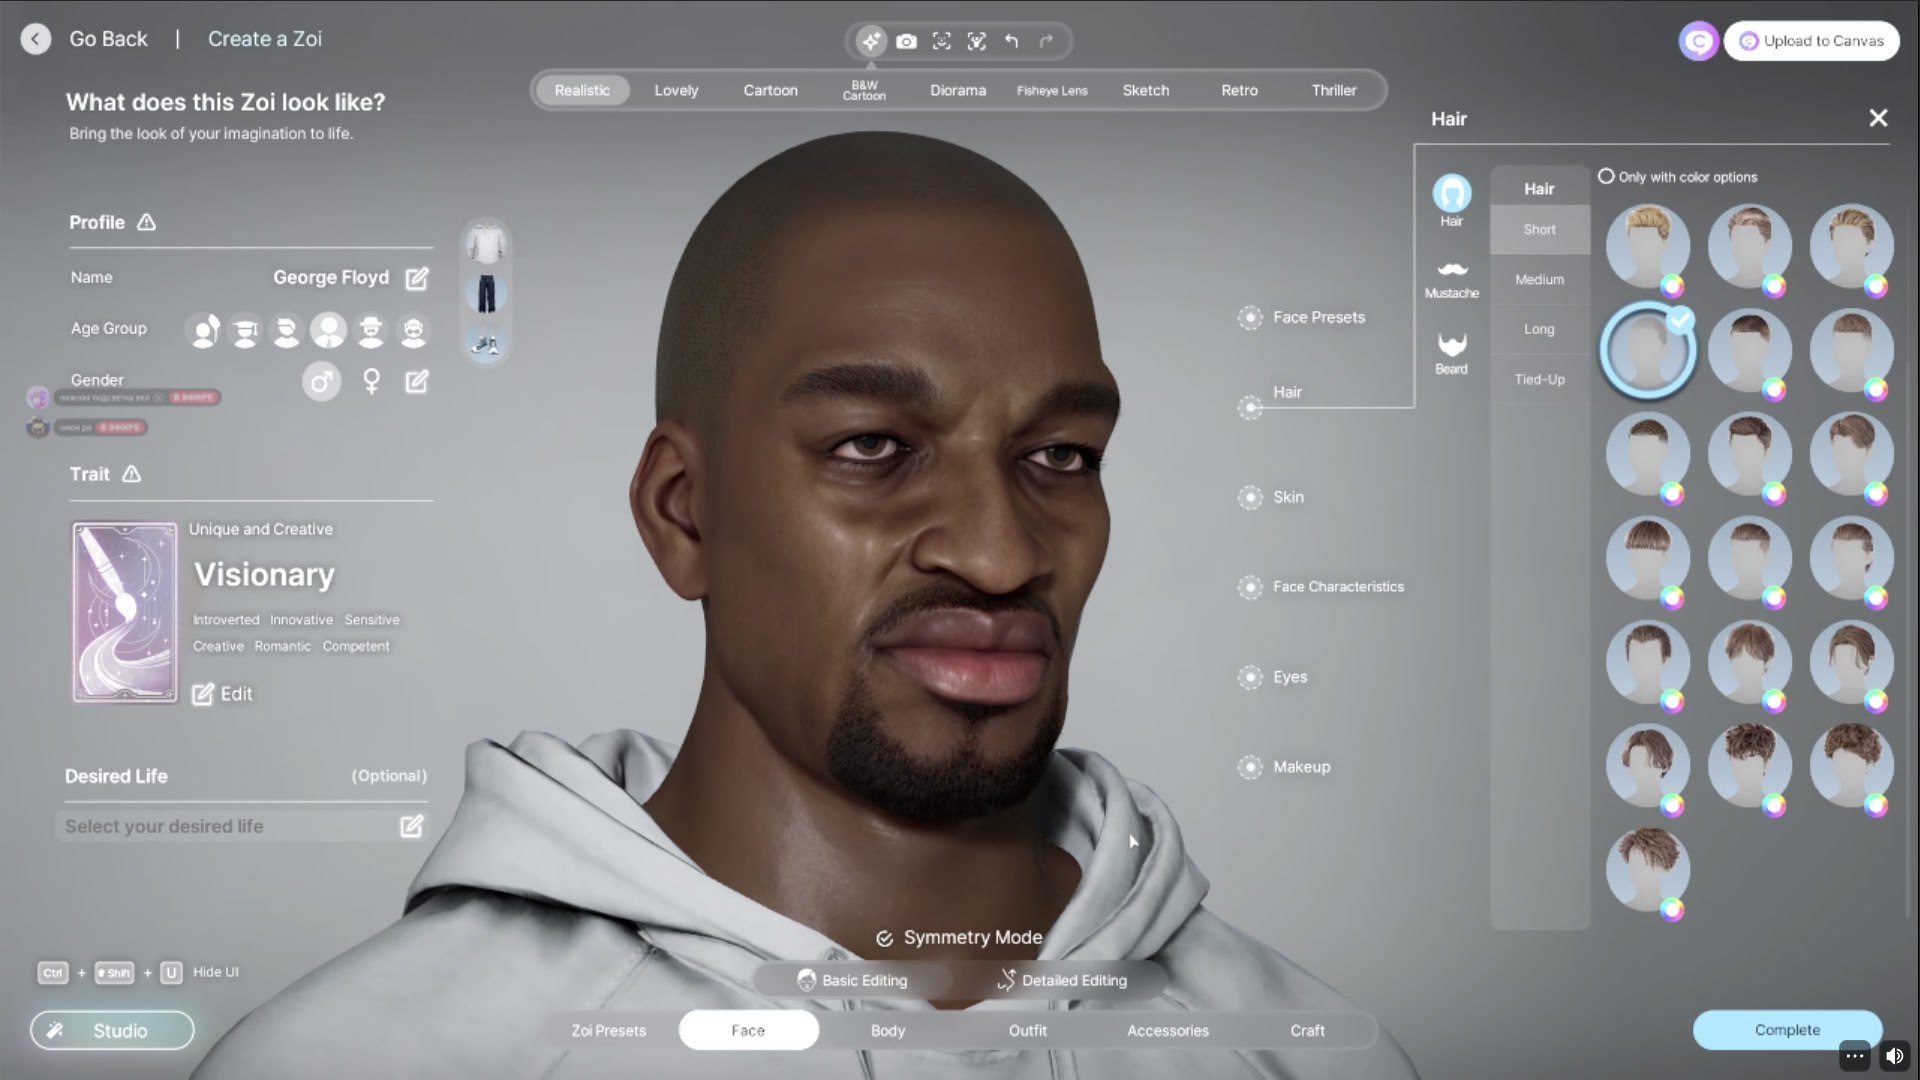The image size is (1920, 1080).
Task: Open the Zoi Presets tab
Action: (x=608, y=1031)
